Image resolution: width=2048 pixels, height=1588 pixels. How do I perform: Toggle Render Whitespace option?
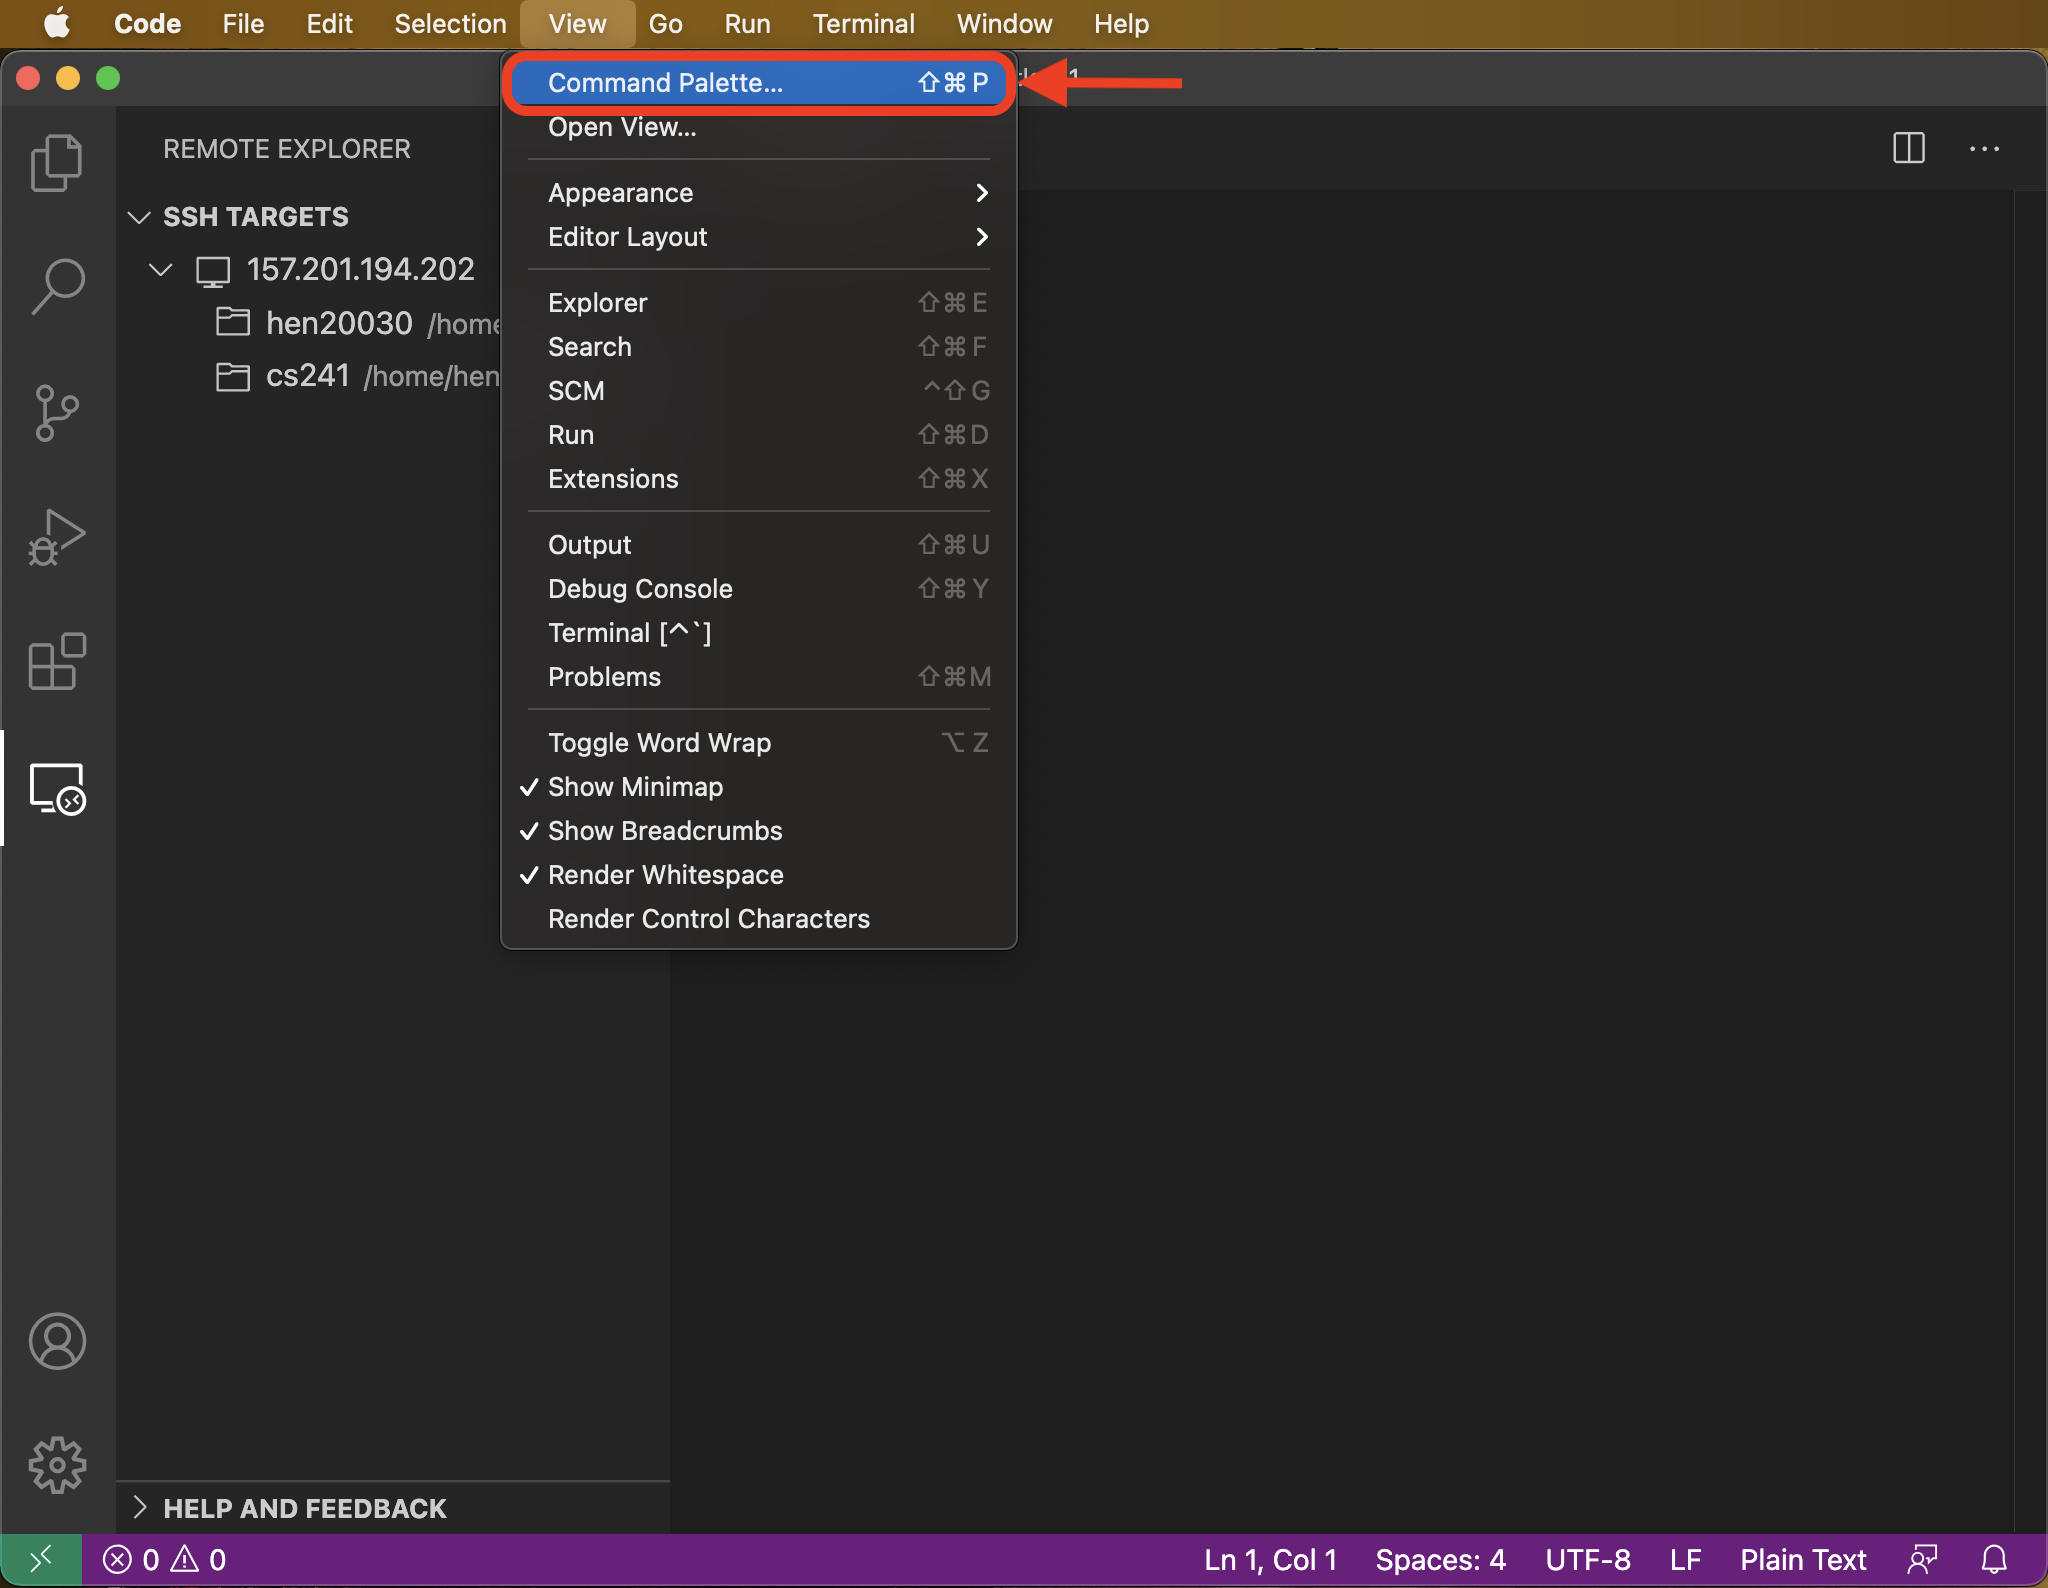pos(665,873)
